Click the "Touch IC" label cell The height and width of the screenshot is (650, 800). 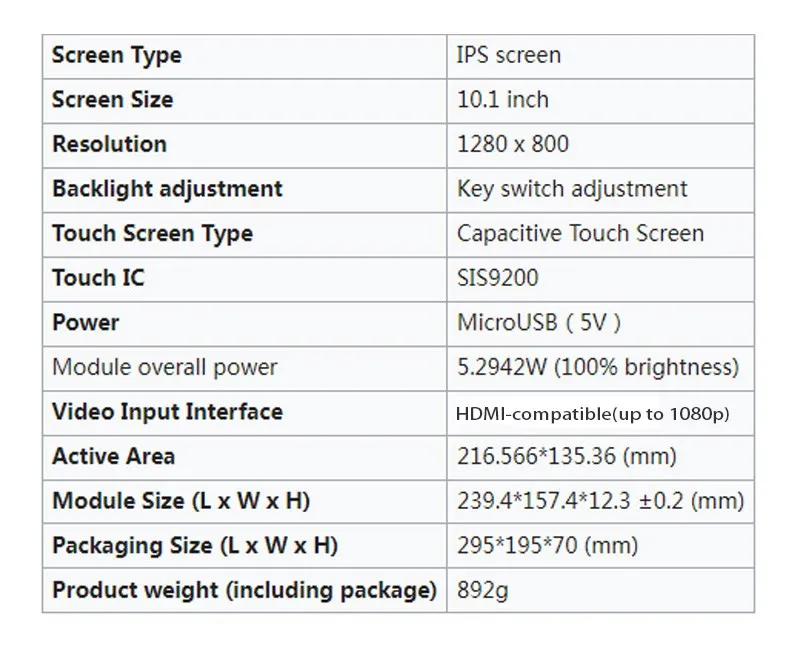pos(98,278)
